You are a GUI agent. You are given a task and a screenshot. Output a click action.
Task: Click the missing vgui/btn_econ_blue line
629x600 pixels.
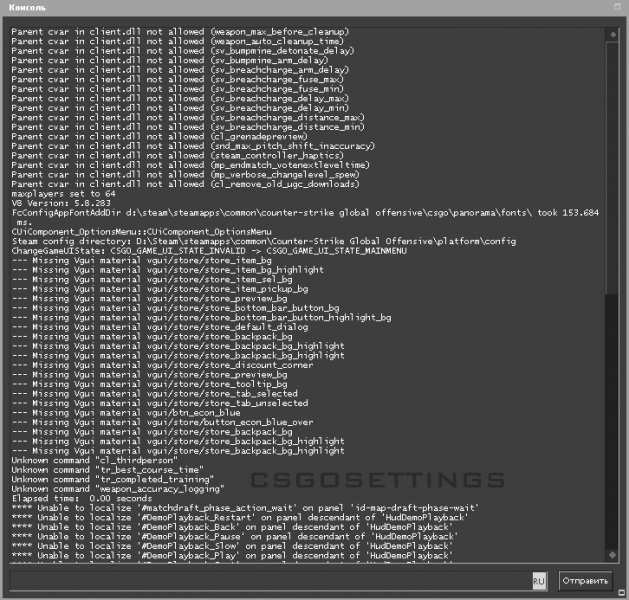point(126,413)
